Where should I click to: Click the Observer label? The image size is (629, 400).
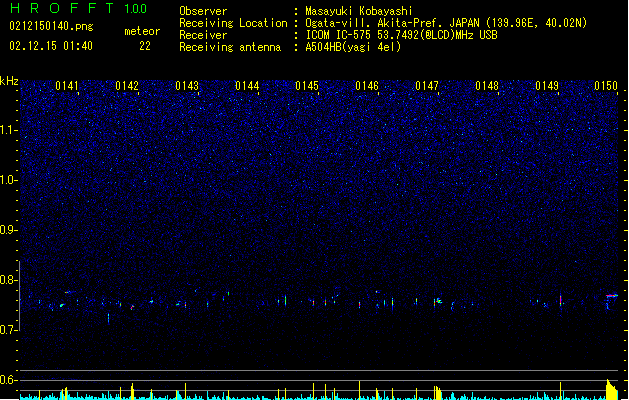203,11
